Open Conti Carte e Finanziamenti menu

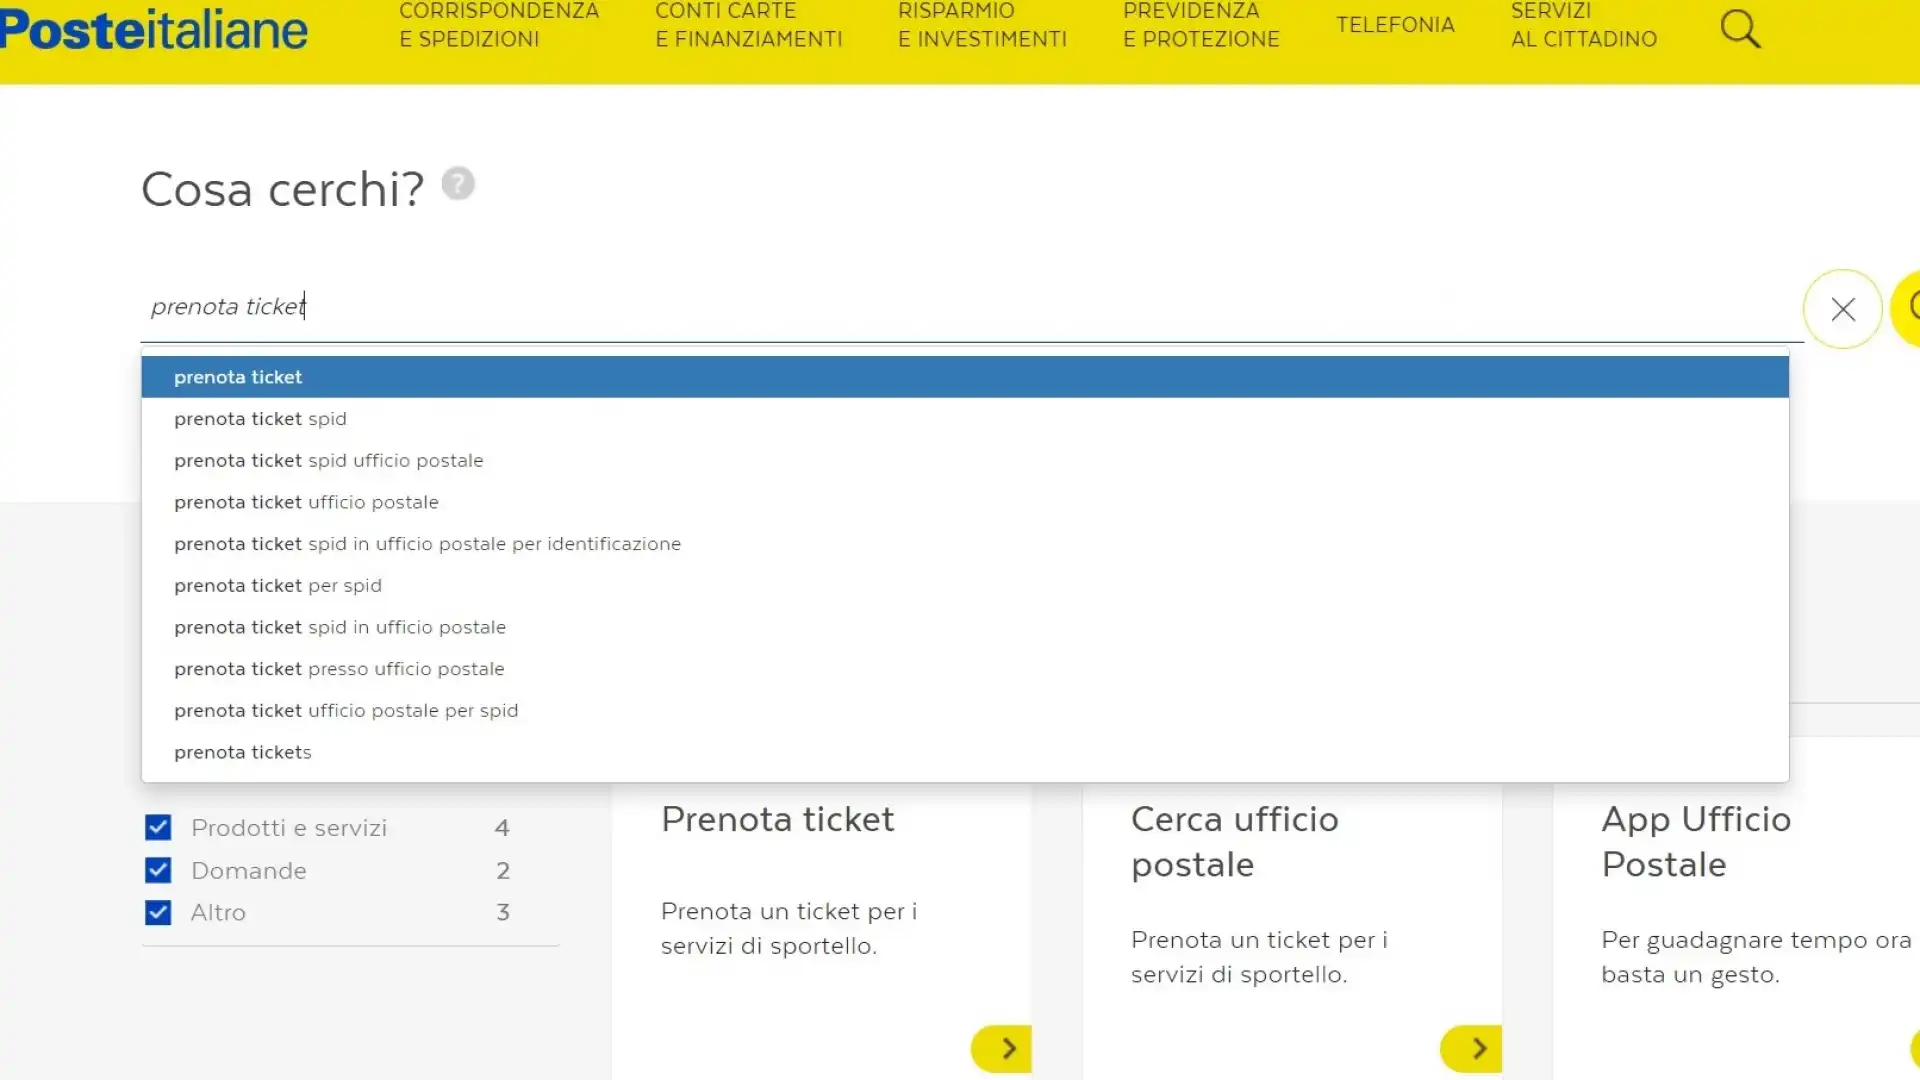pyautogui.click(x=748, y=25)
